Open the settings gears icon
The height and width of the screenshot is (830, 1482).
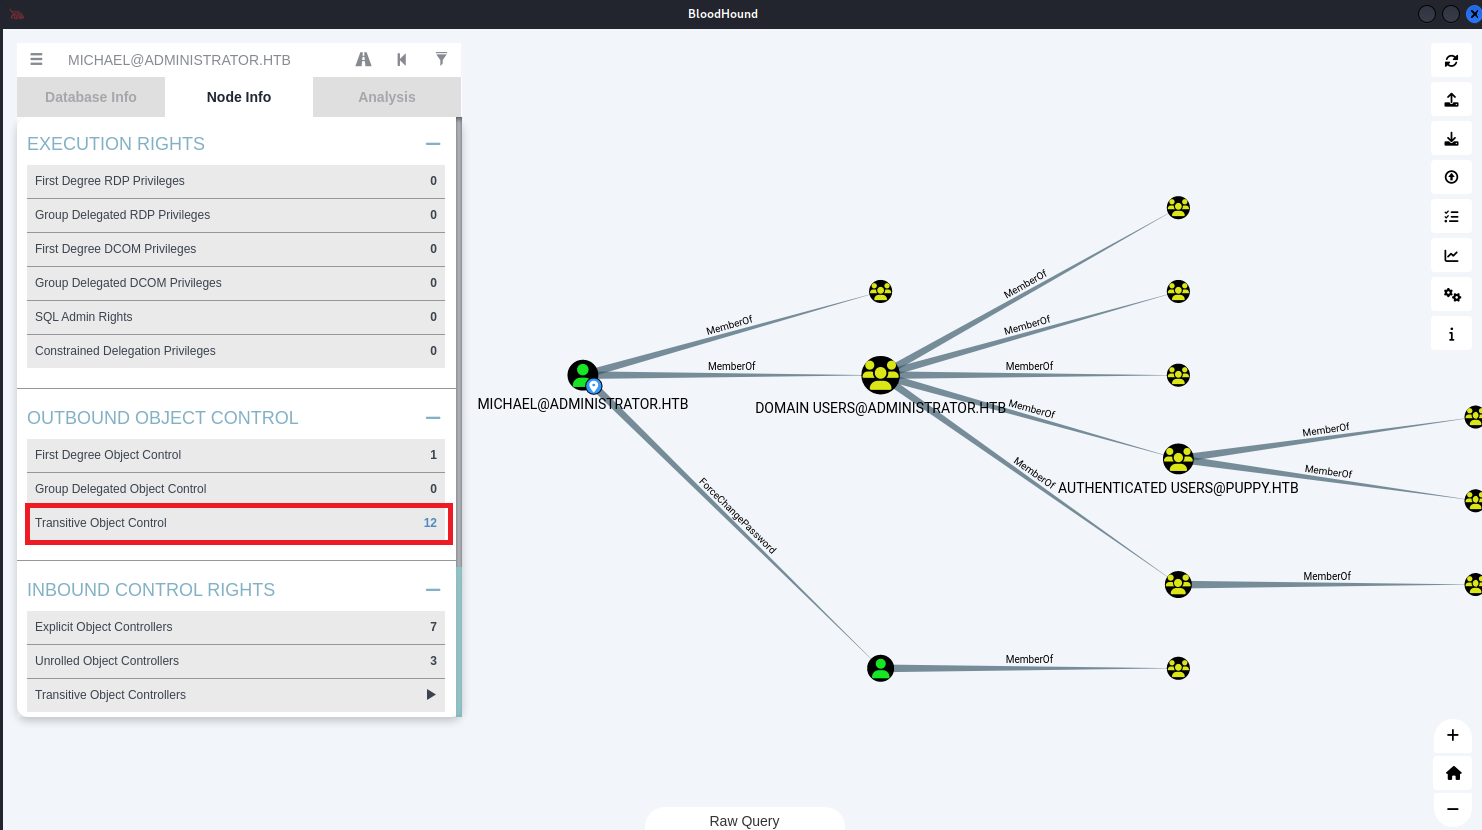pyautogui.click(x=1451, y=295)
